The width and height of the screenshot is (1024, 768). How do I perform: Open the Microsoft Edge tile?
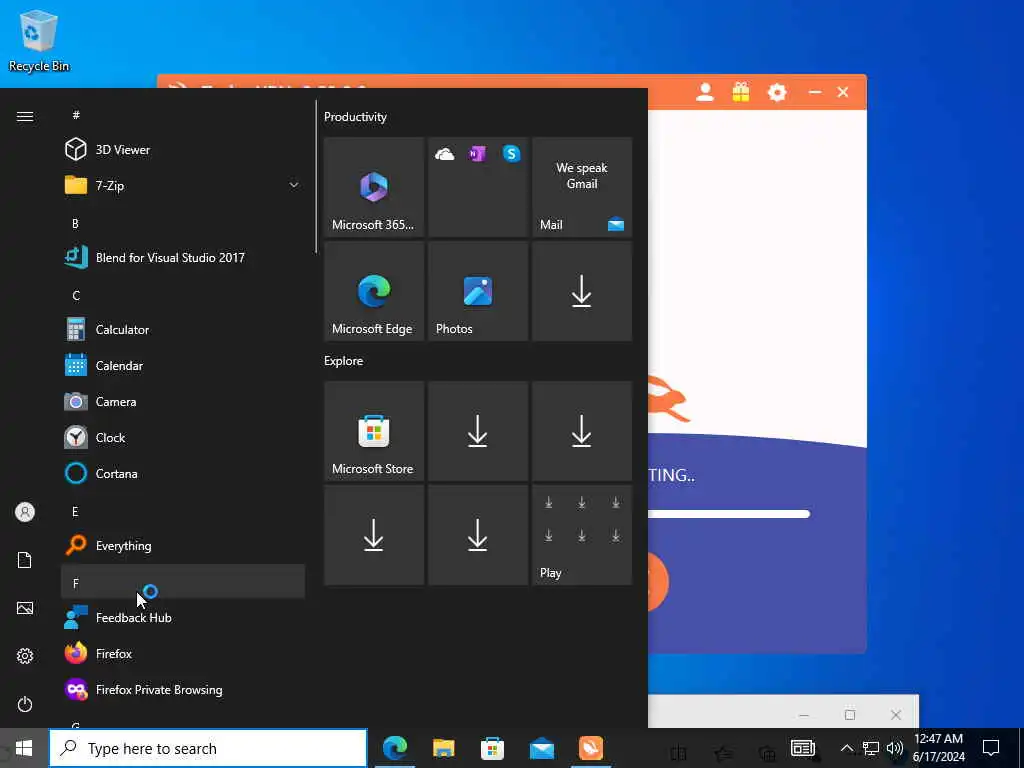point(374,291)
